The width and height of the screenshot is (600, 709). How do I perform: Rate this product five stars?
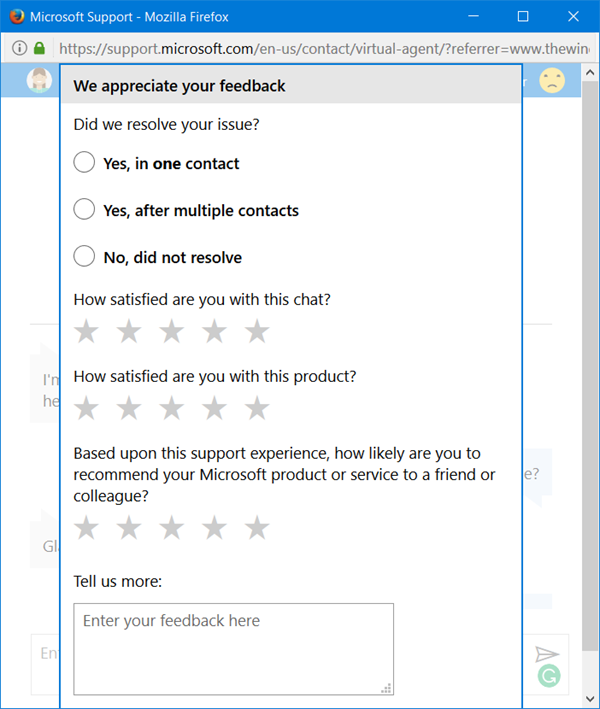point(257,408)
